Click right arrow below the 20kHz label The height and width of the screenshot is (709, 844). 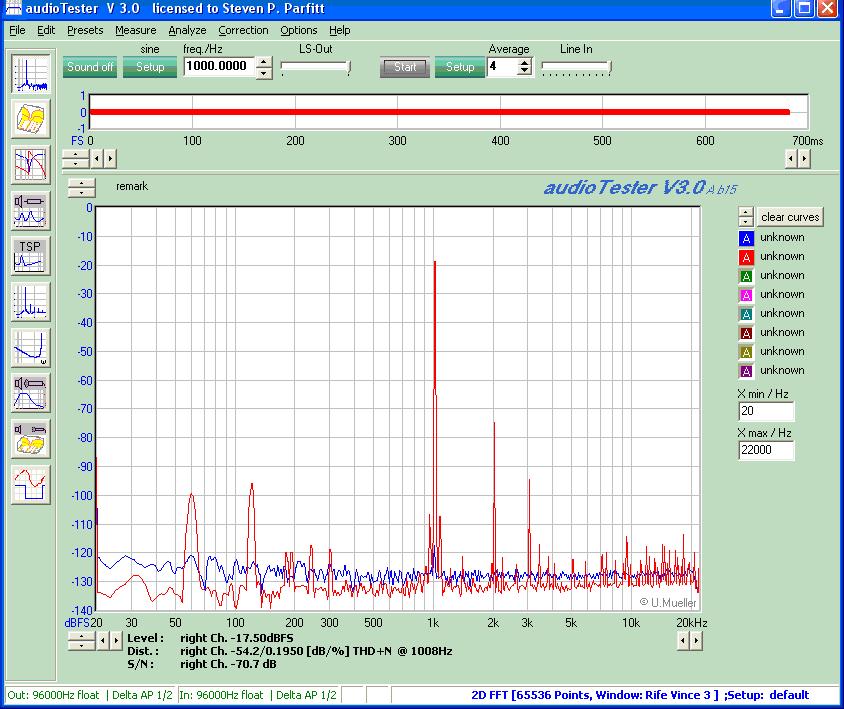(x=697, y=641)
